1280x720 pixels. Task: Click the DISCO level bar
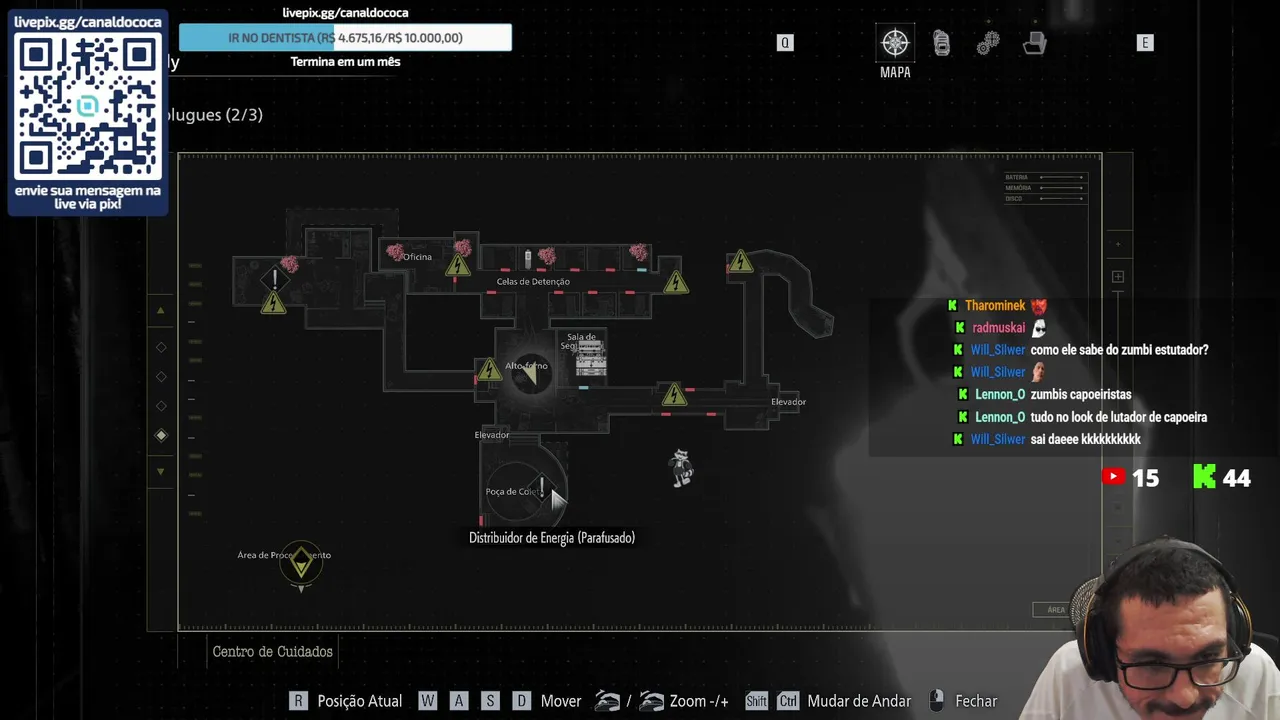pyautogui.click(x=1062, y=198)
